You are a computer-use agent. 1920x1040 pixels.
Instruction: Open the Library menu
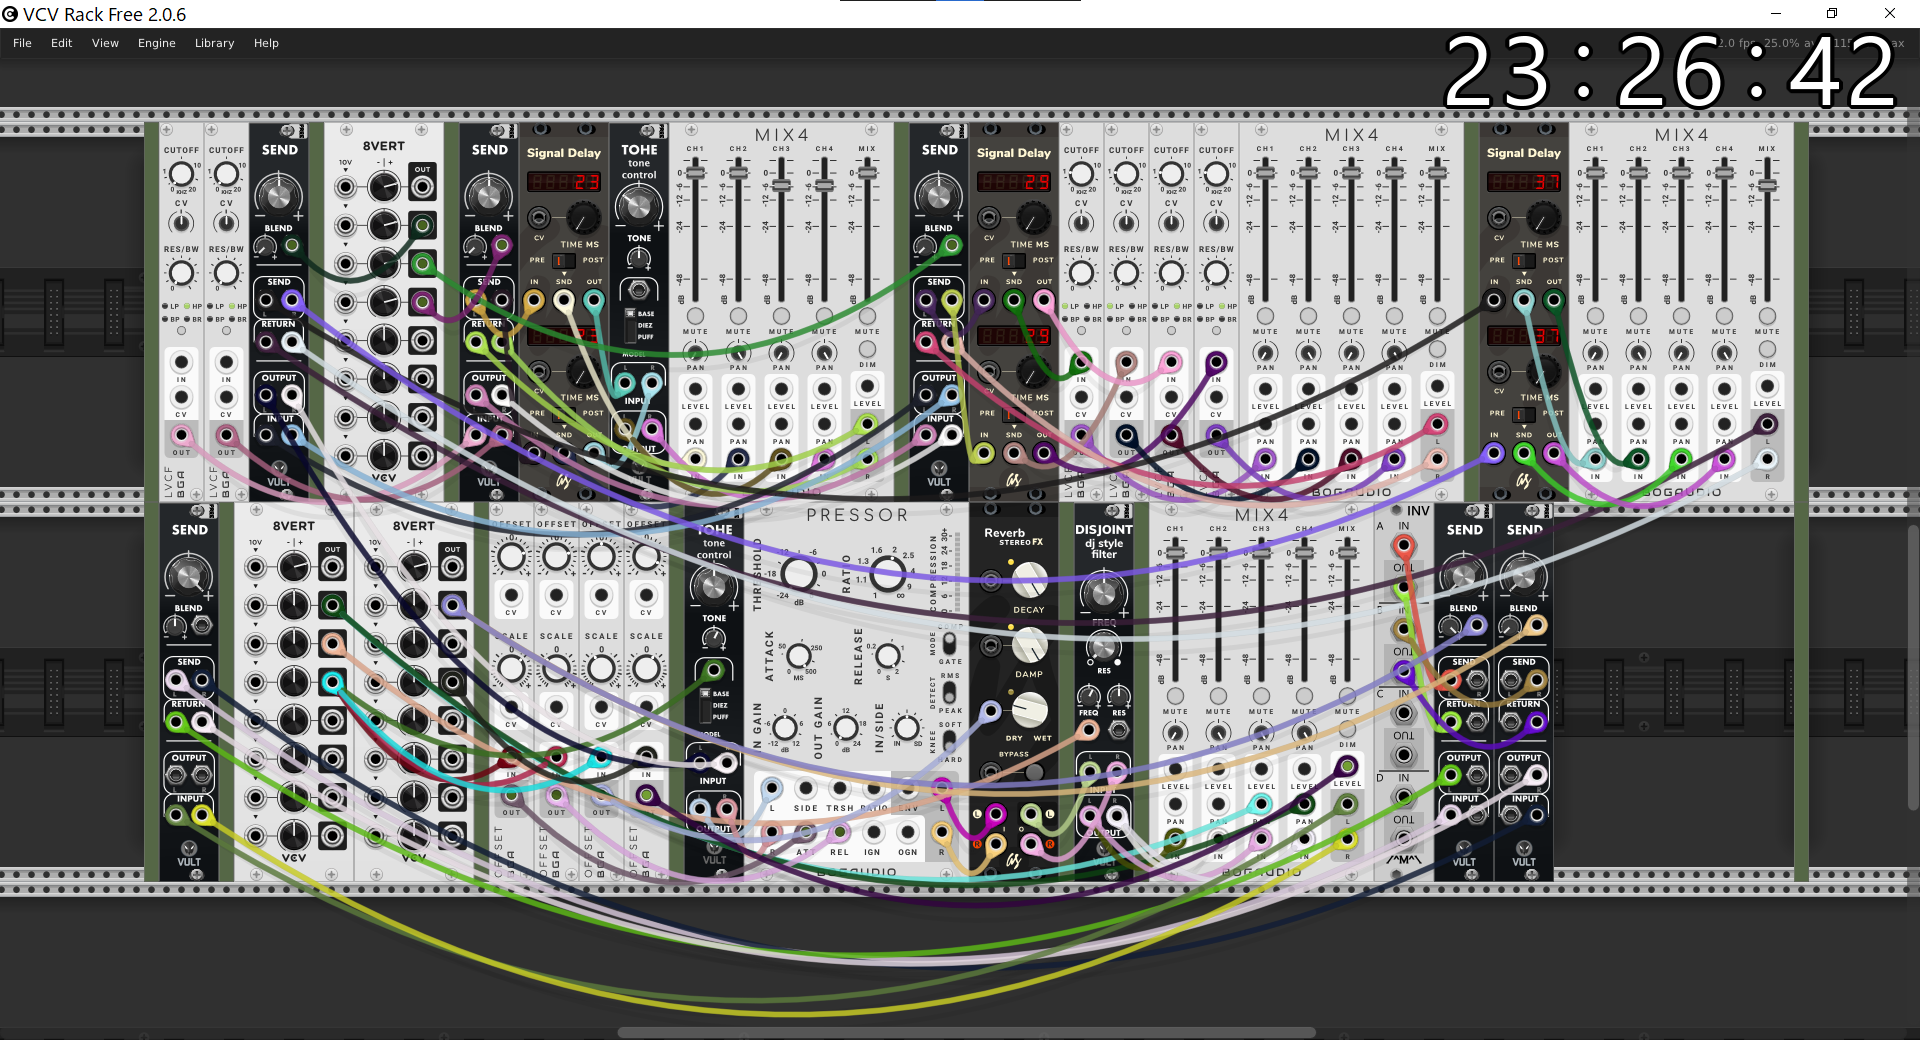(x=214, y=43)
